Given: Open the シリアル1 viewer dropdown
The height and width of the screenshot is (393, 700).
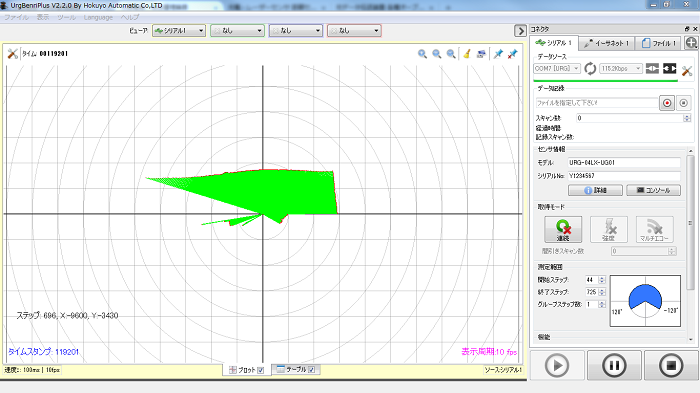Looking at the screenshot, I should tap(179, 30).
